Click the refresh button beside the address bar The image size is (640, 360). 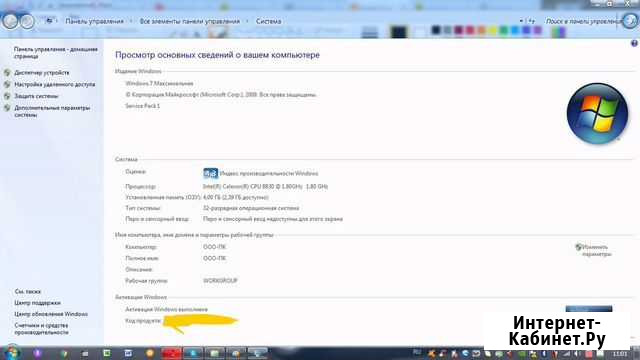point(532,21)
